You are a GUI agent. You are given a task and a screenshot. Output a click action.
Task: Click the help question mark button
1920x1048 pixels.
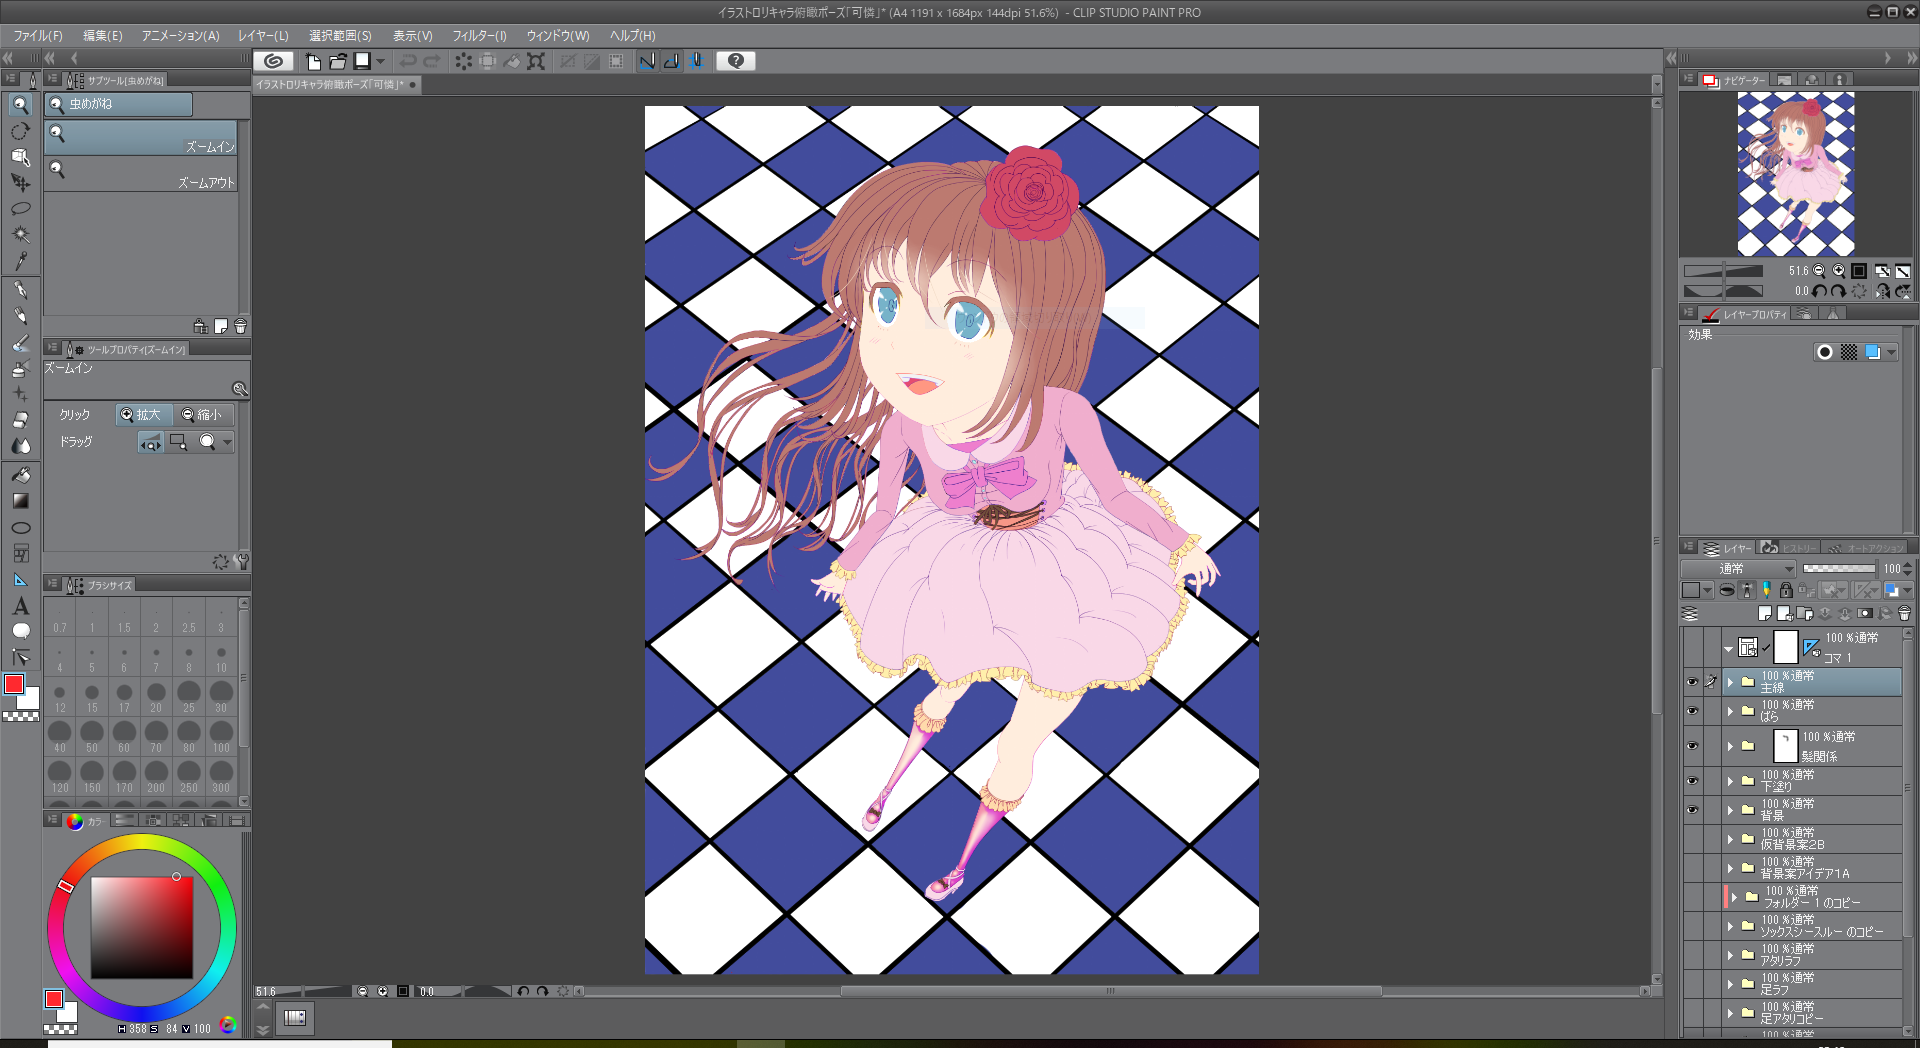(x=736, y=61)
